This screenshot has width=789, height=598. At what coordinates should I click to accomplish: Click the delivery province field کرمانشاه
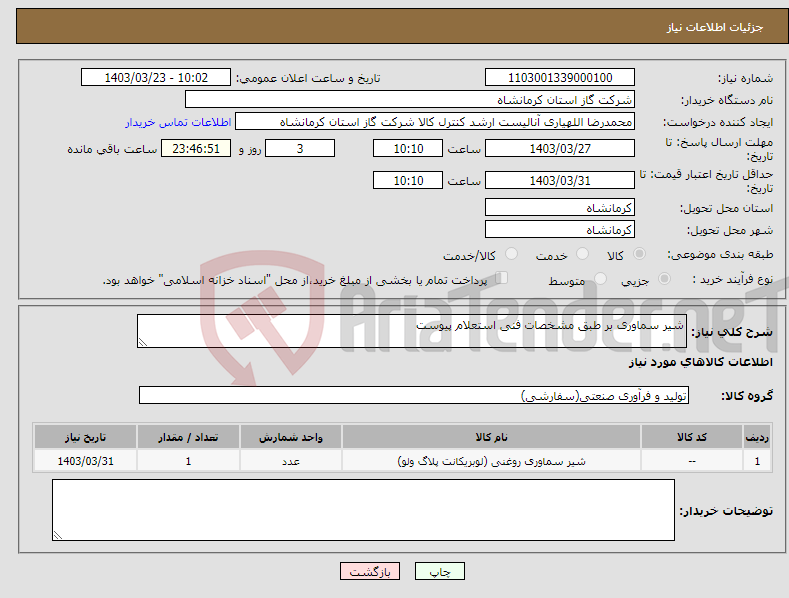pos(560,207)
